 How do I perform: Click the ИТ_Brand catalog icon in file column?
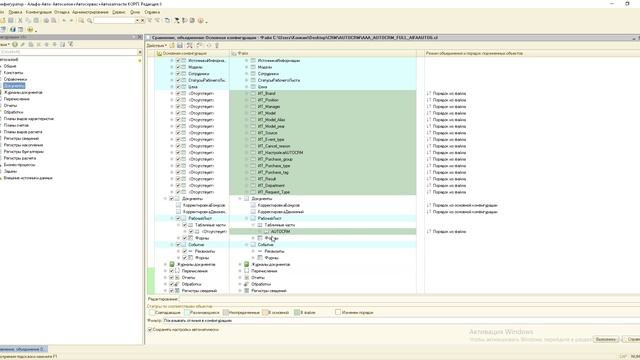(253, 93)
